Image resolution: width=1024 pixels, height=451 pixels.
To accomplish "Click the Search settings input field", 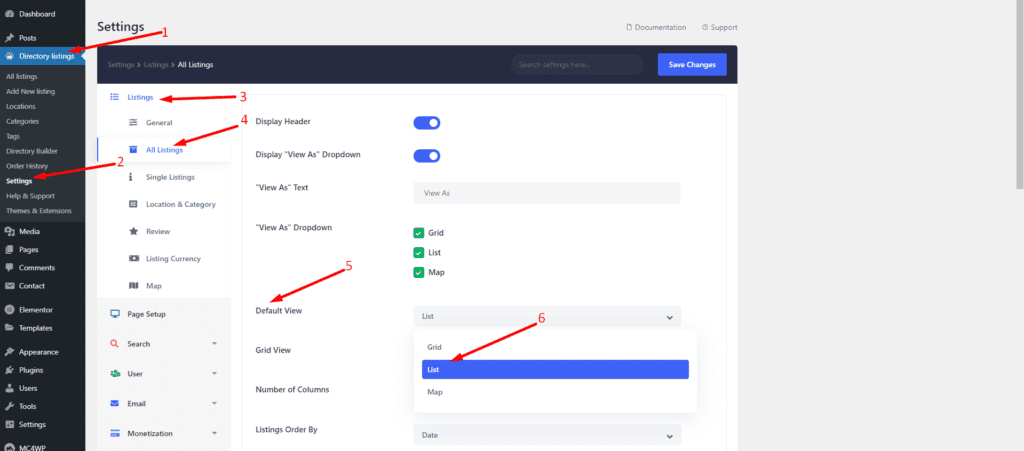I will (577, 65).
